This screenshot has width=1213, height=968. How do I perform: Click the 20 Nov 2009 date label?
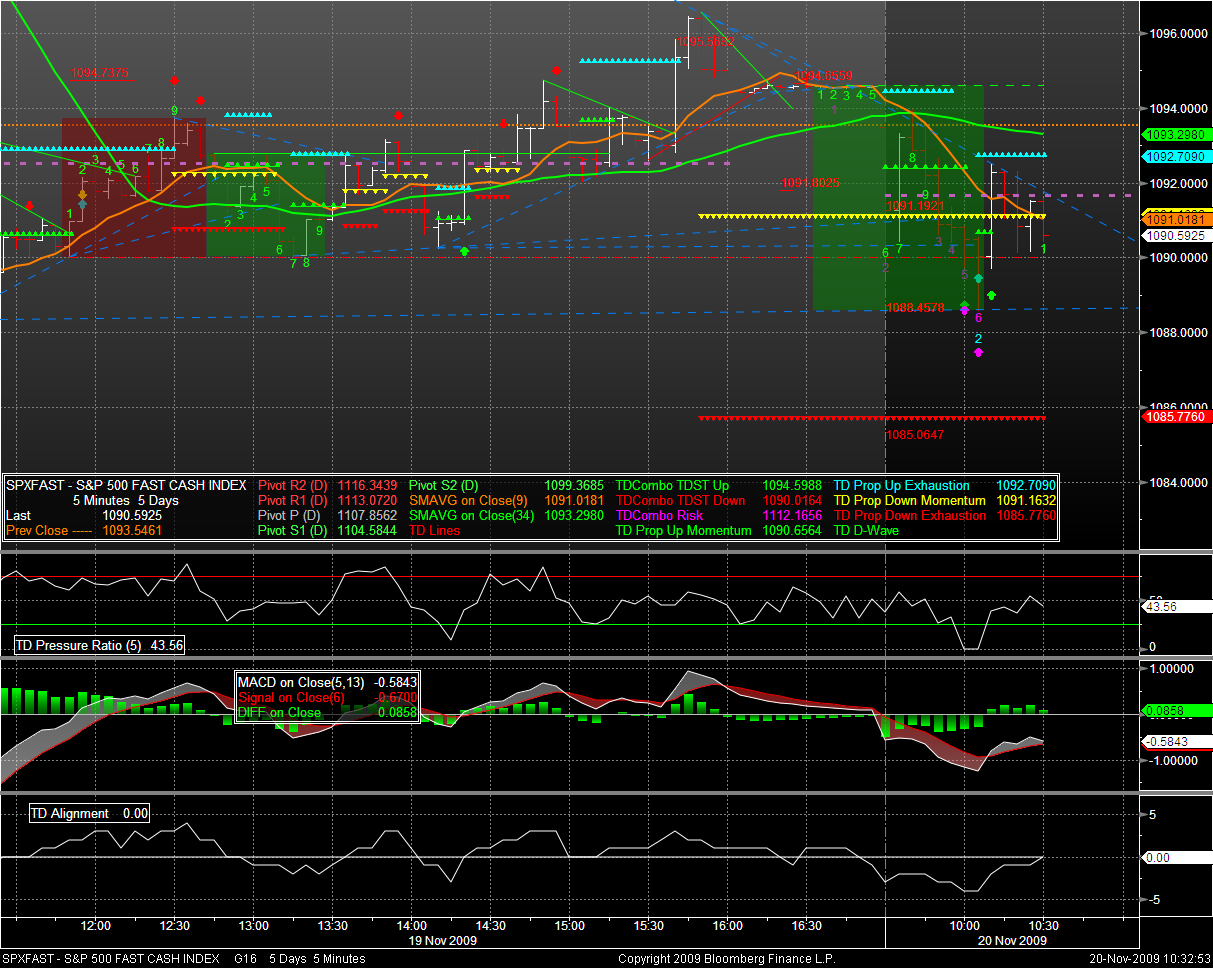point(1012,941)
